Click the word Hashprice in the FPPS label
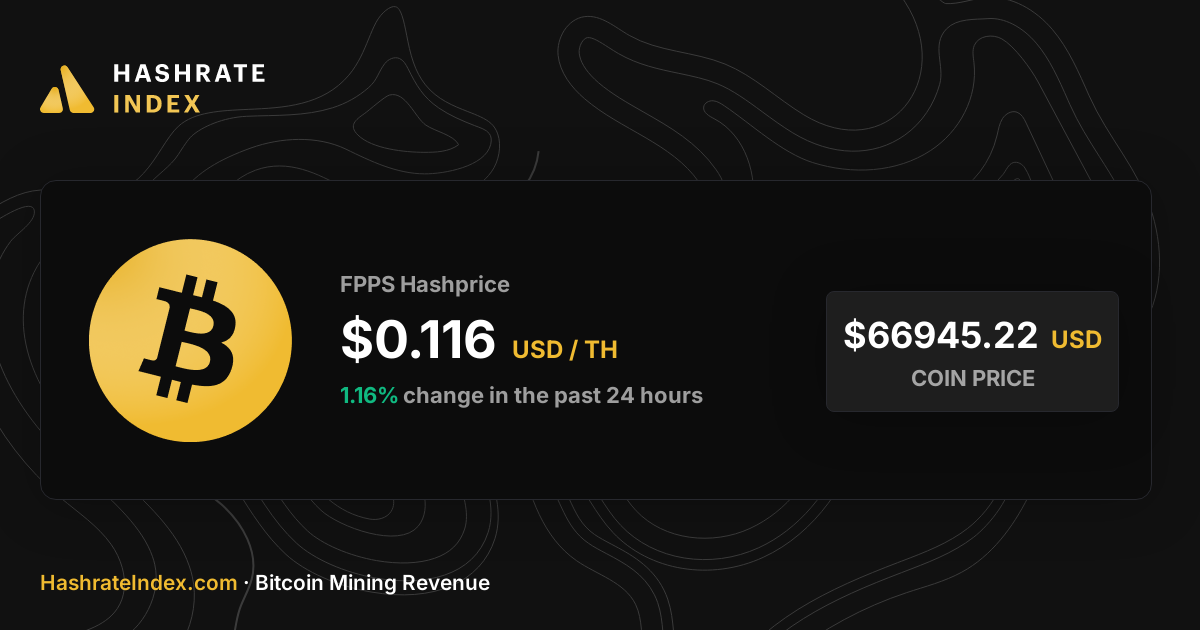 coord(455,285)
